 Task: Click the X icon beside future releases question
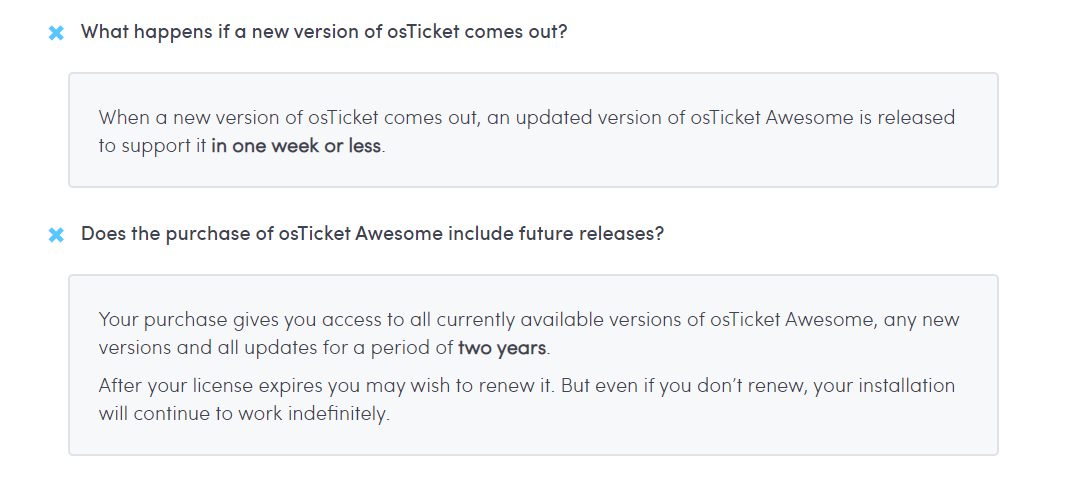pyautogui.click(x=57, y=235)
